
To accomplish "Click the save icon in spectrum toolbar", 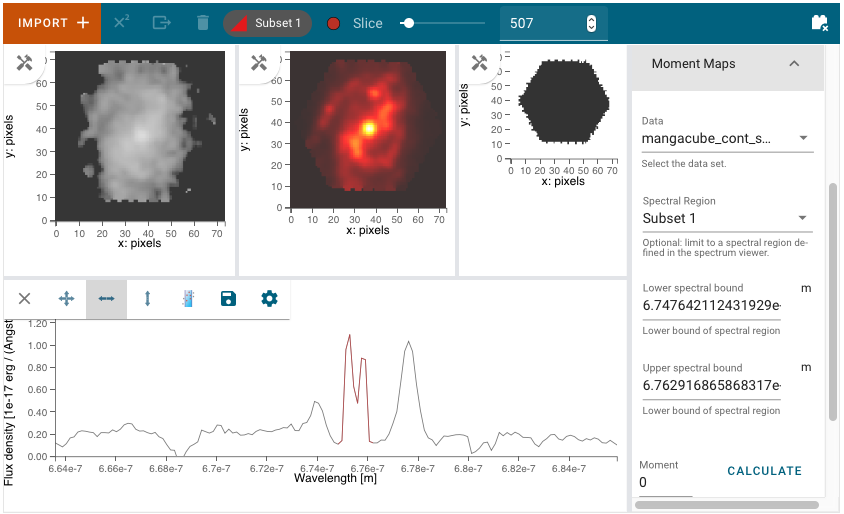I will click(x=228, y=298).
